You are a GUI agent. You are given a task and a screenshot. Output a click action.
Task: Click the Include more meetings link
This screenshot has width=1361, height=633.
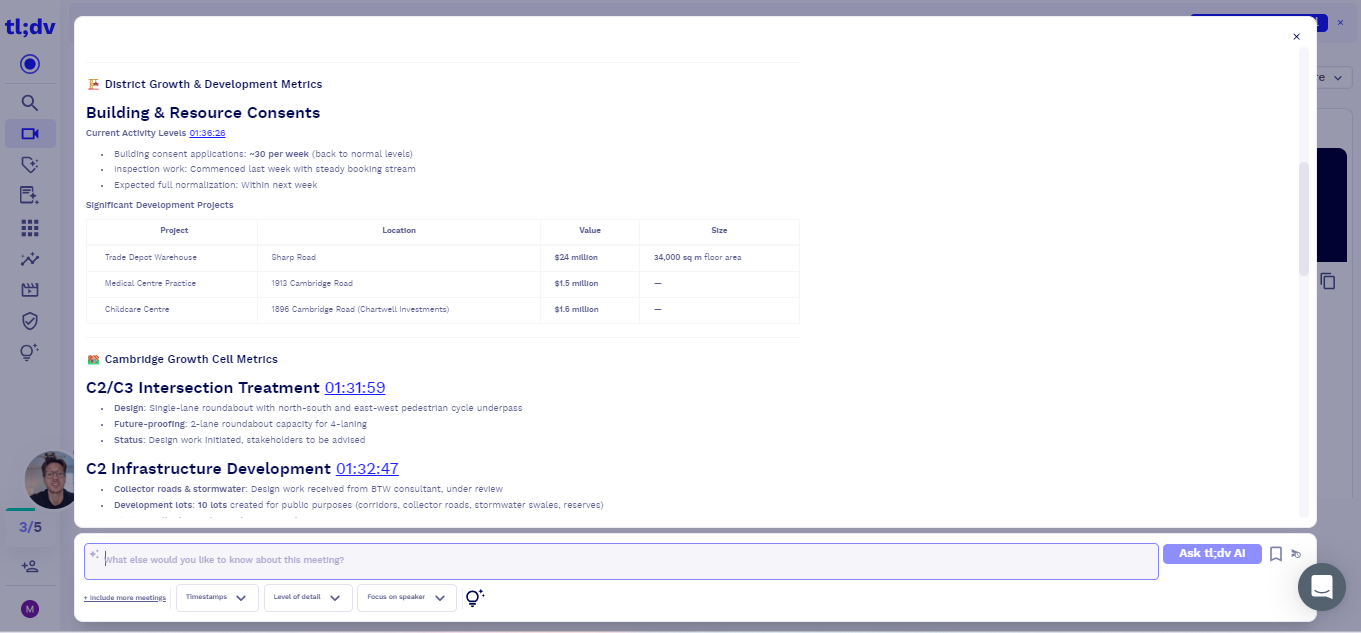(x=125, y=597)
